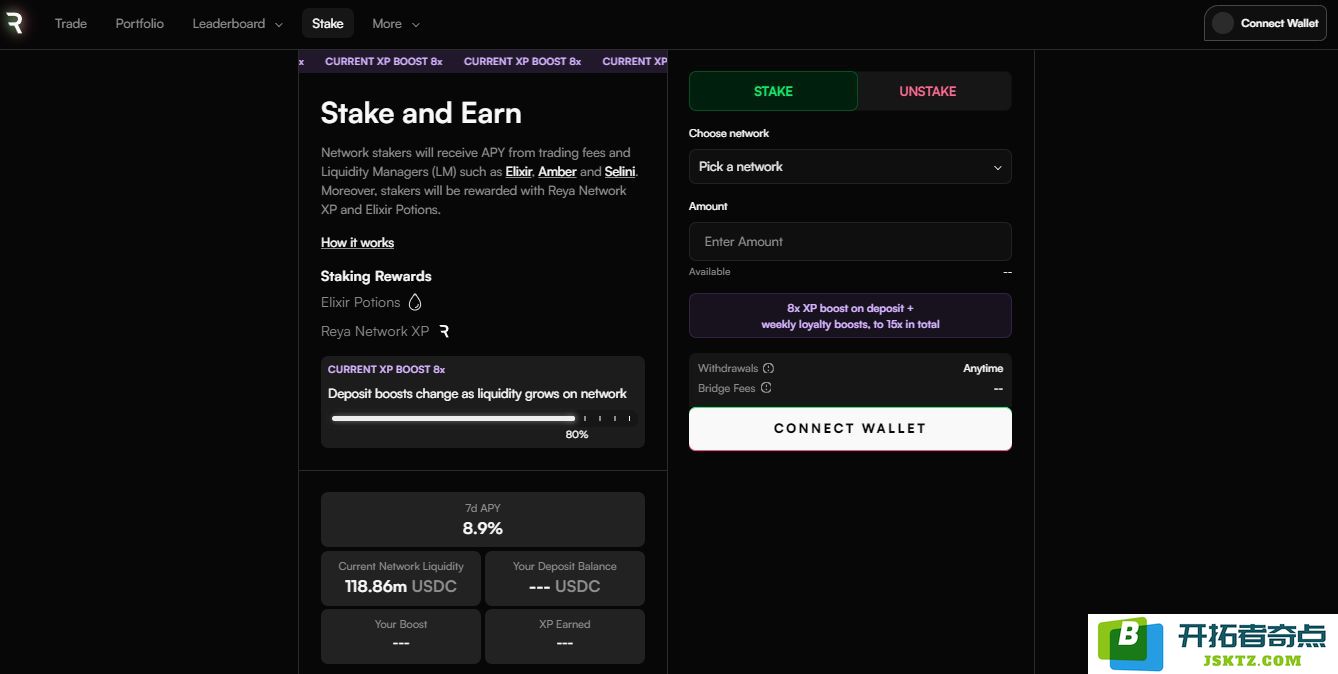Open the More dropdown menu
The image size is (1338, 674).
396,23
